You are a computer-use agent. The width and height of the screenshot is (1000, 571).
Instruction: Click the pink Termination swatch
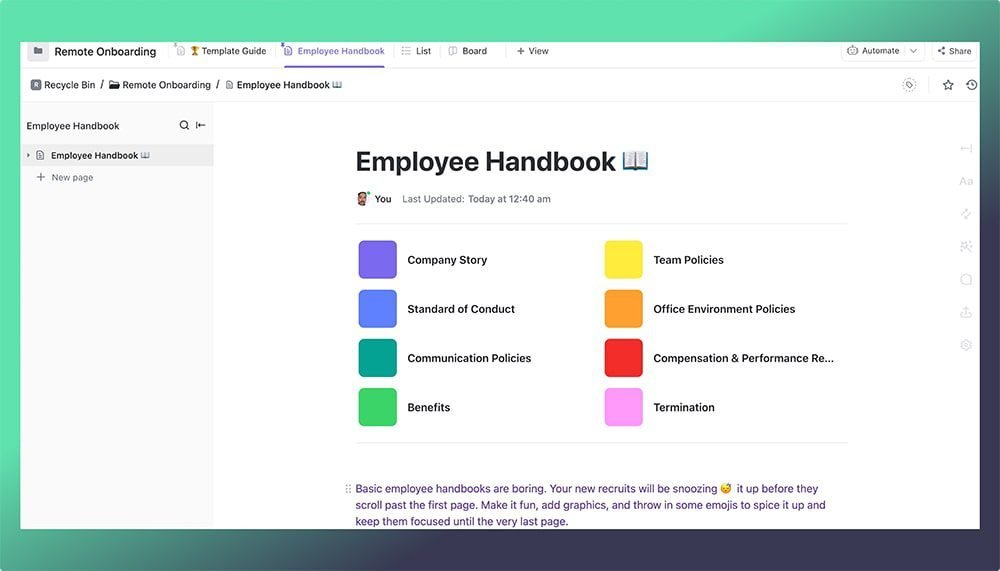(624, 407)
